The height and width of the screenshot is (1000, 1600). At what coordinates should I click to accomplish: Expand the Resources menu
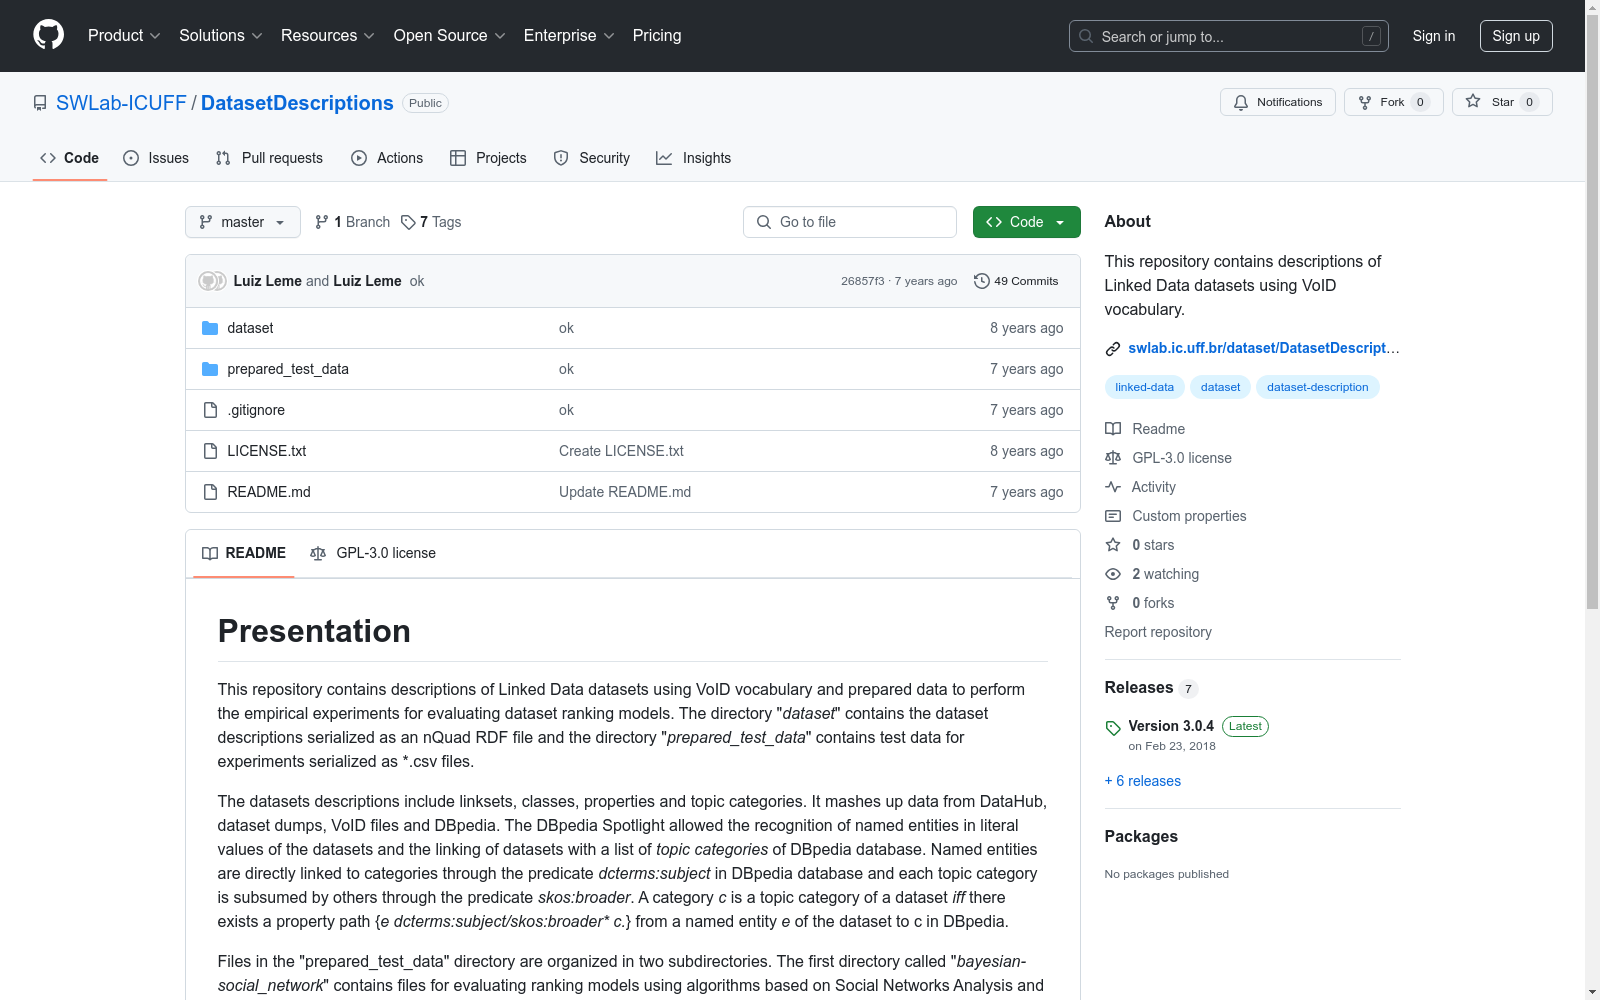pyautogui.click(x=328, y=36)
